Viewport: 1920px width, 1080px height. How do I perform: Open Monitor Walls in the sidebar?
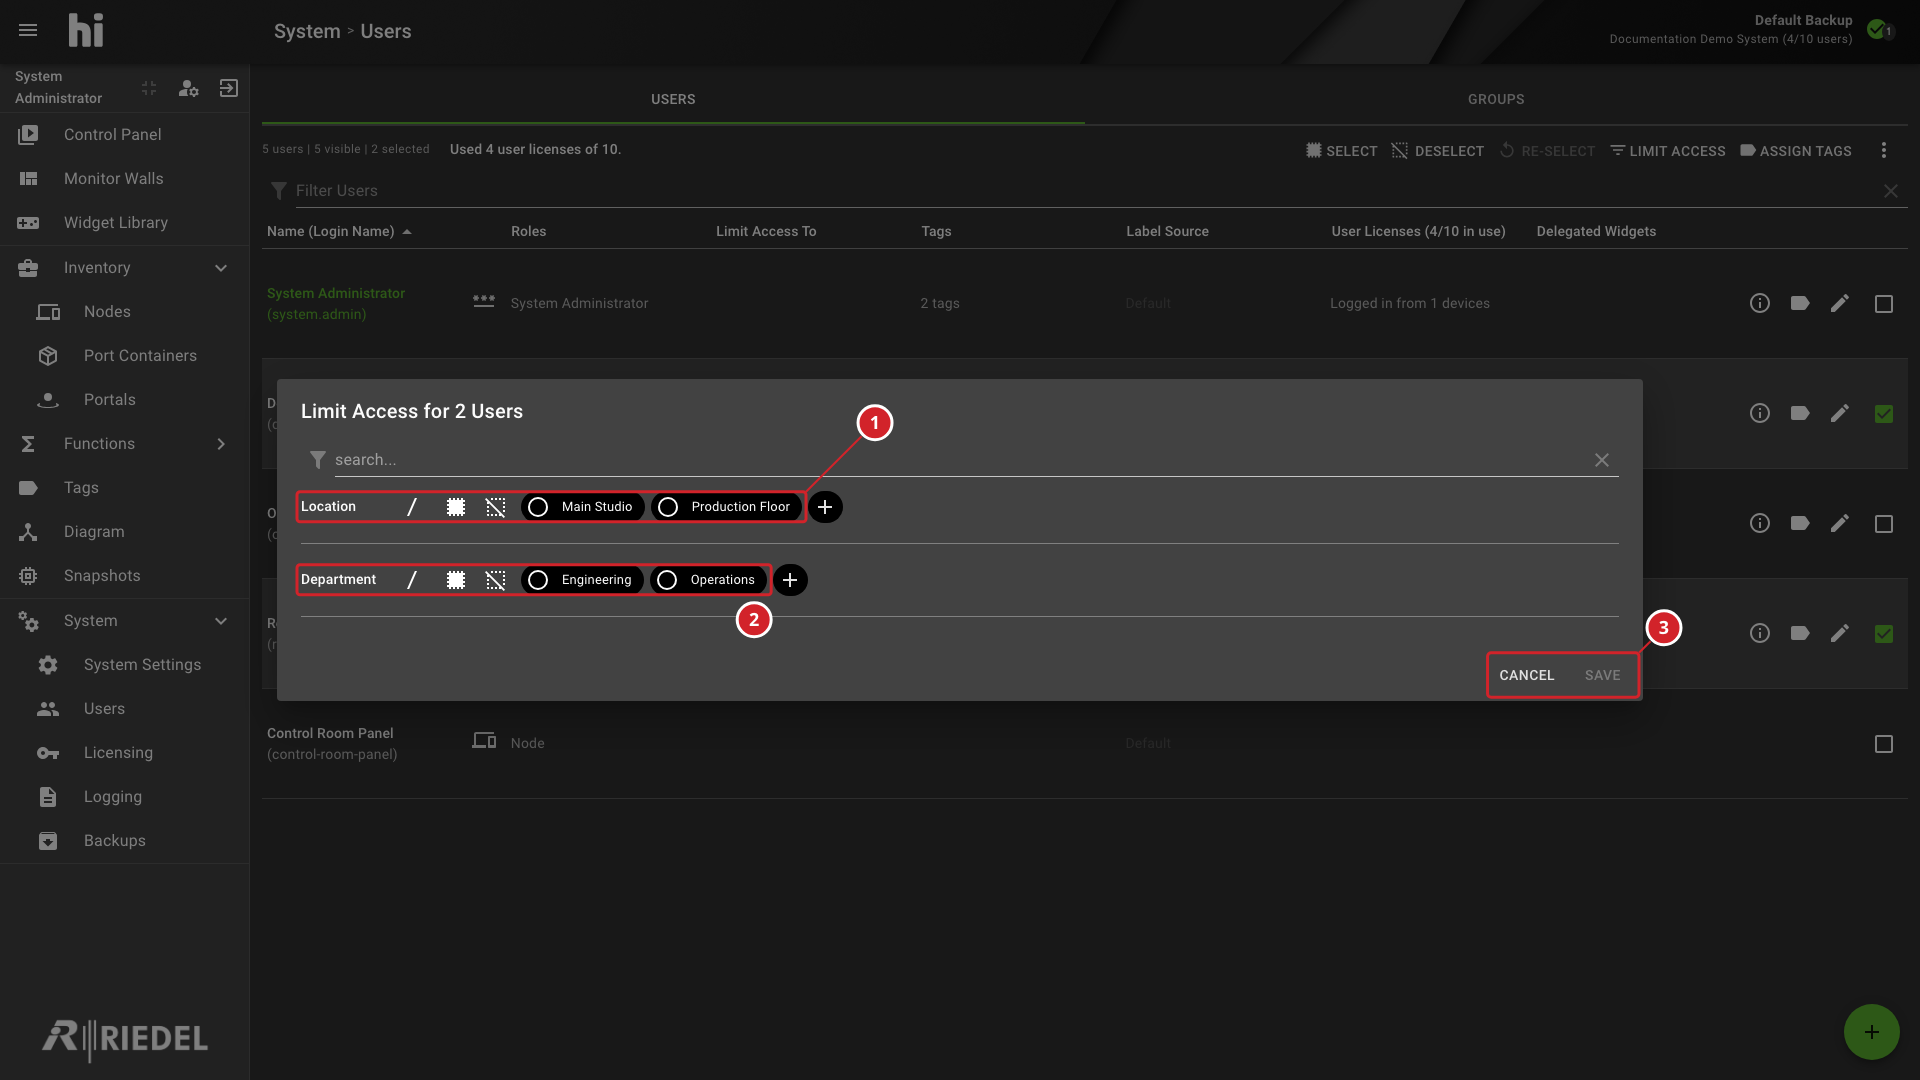(x=124, y=179)
